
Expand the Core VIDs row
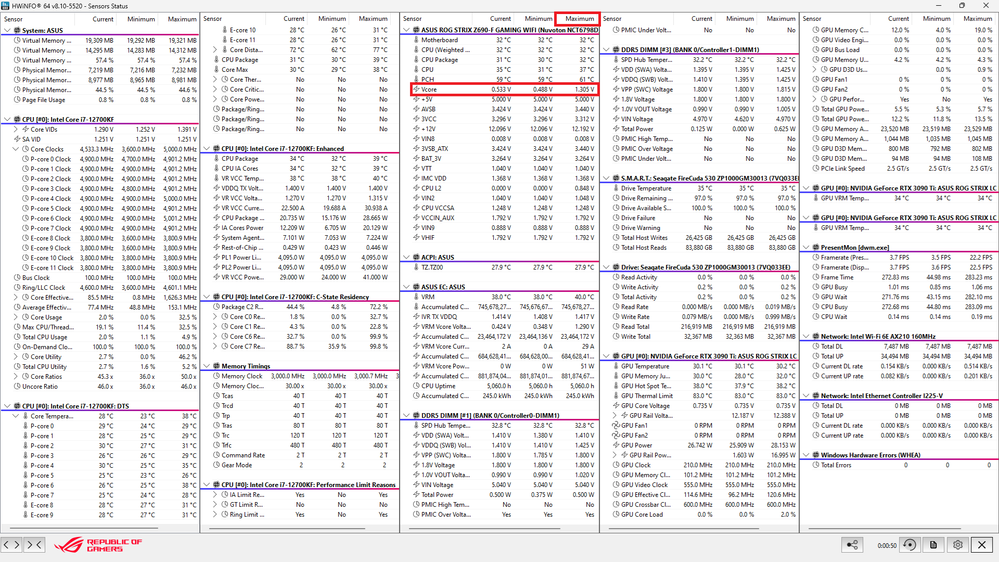coord(16,129)
